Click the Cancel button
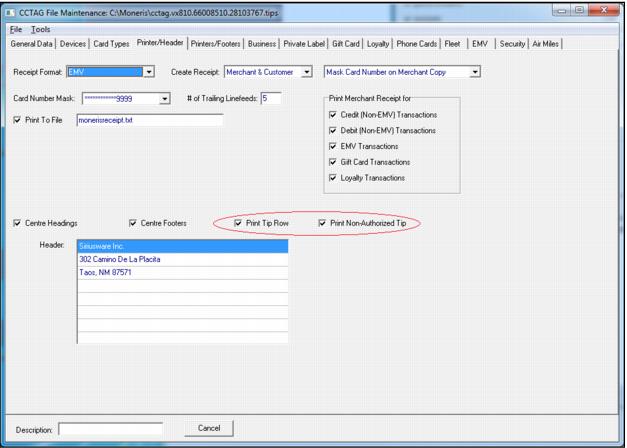The width and height of the screenshot is (627, 448). coord(209,428)
